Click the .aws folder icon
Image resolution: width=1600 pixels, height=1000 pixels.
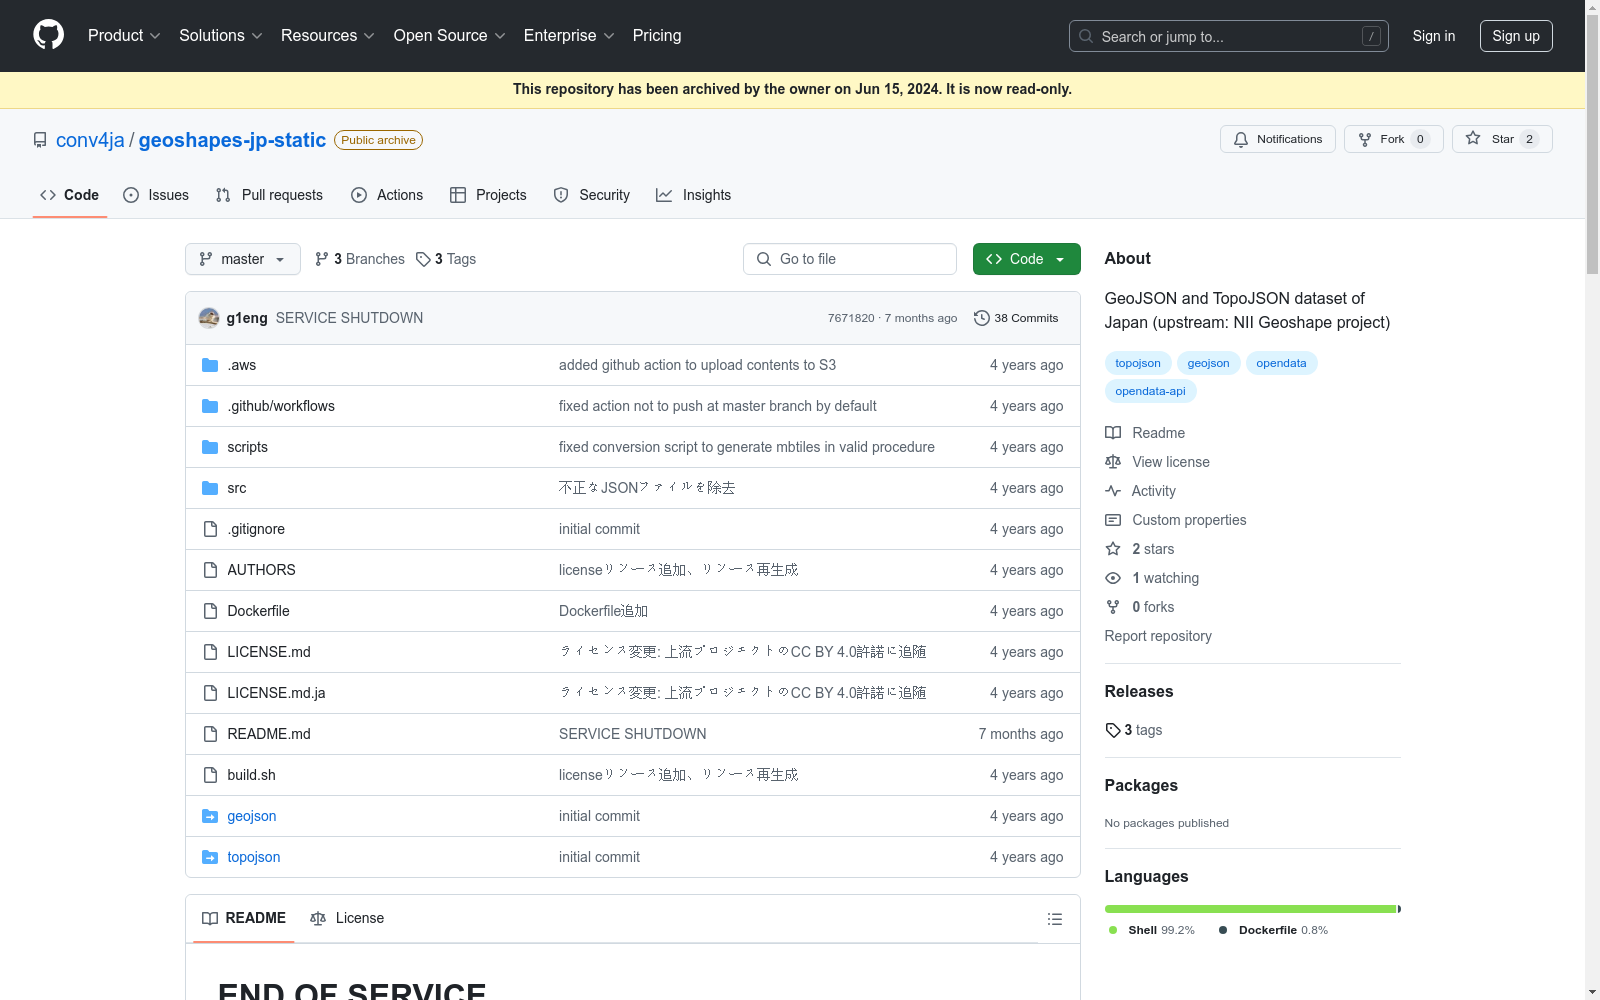(210, 365)
